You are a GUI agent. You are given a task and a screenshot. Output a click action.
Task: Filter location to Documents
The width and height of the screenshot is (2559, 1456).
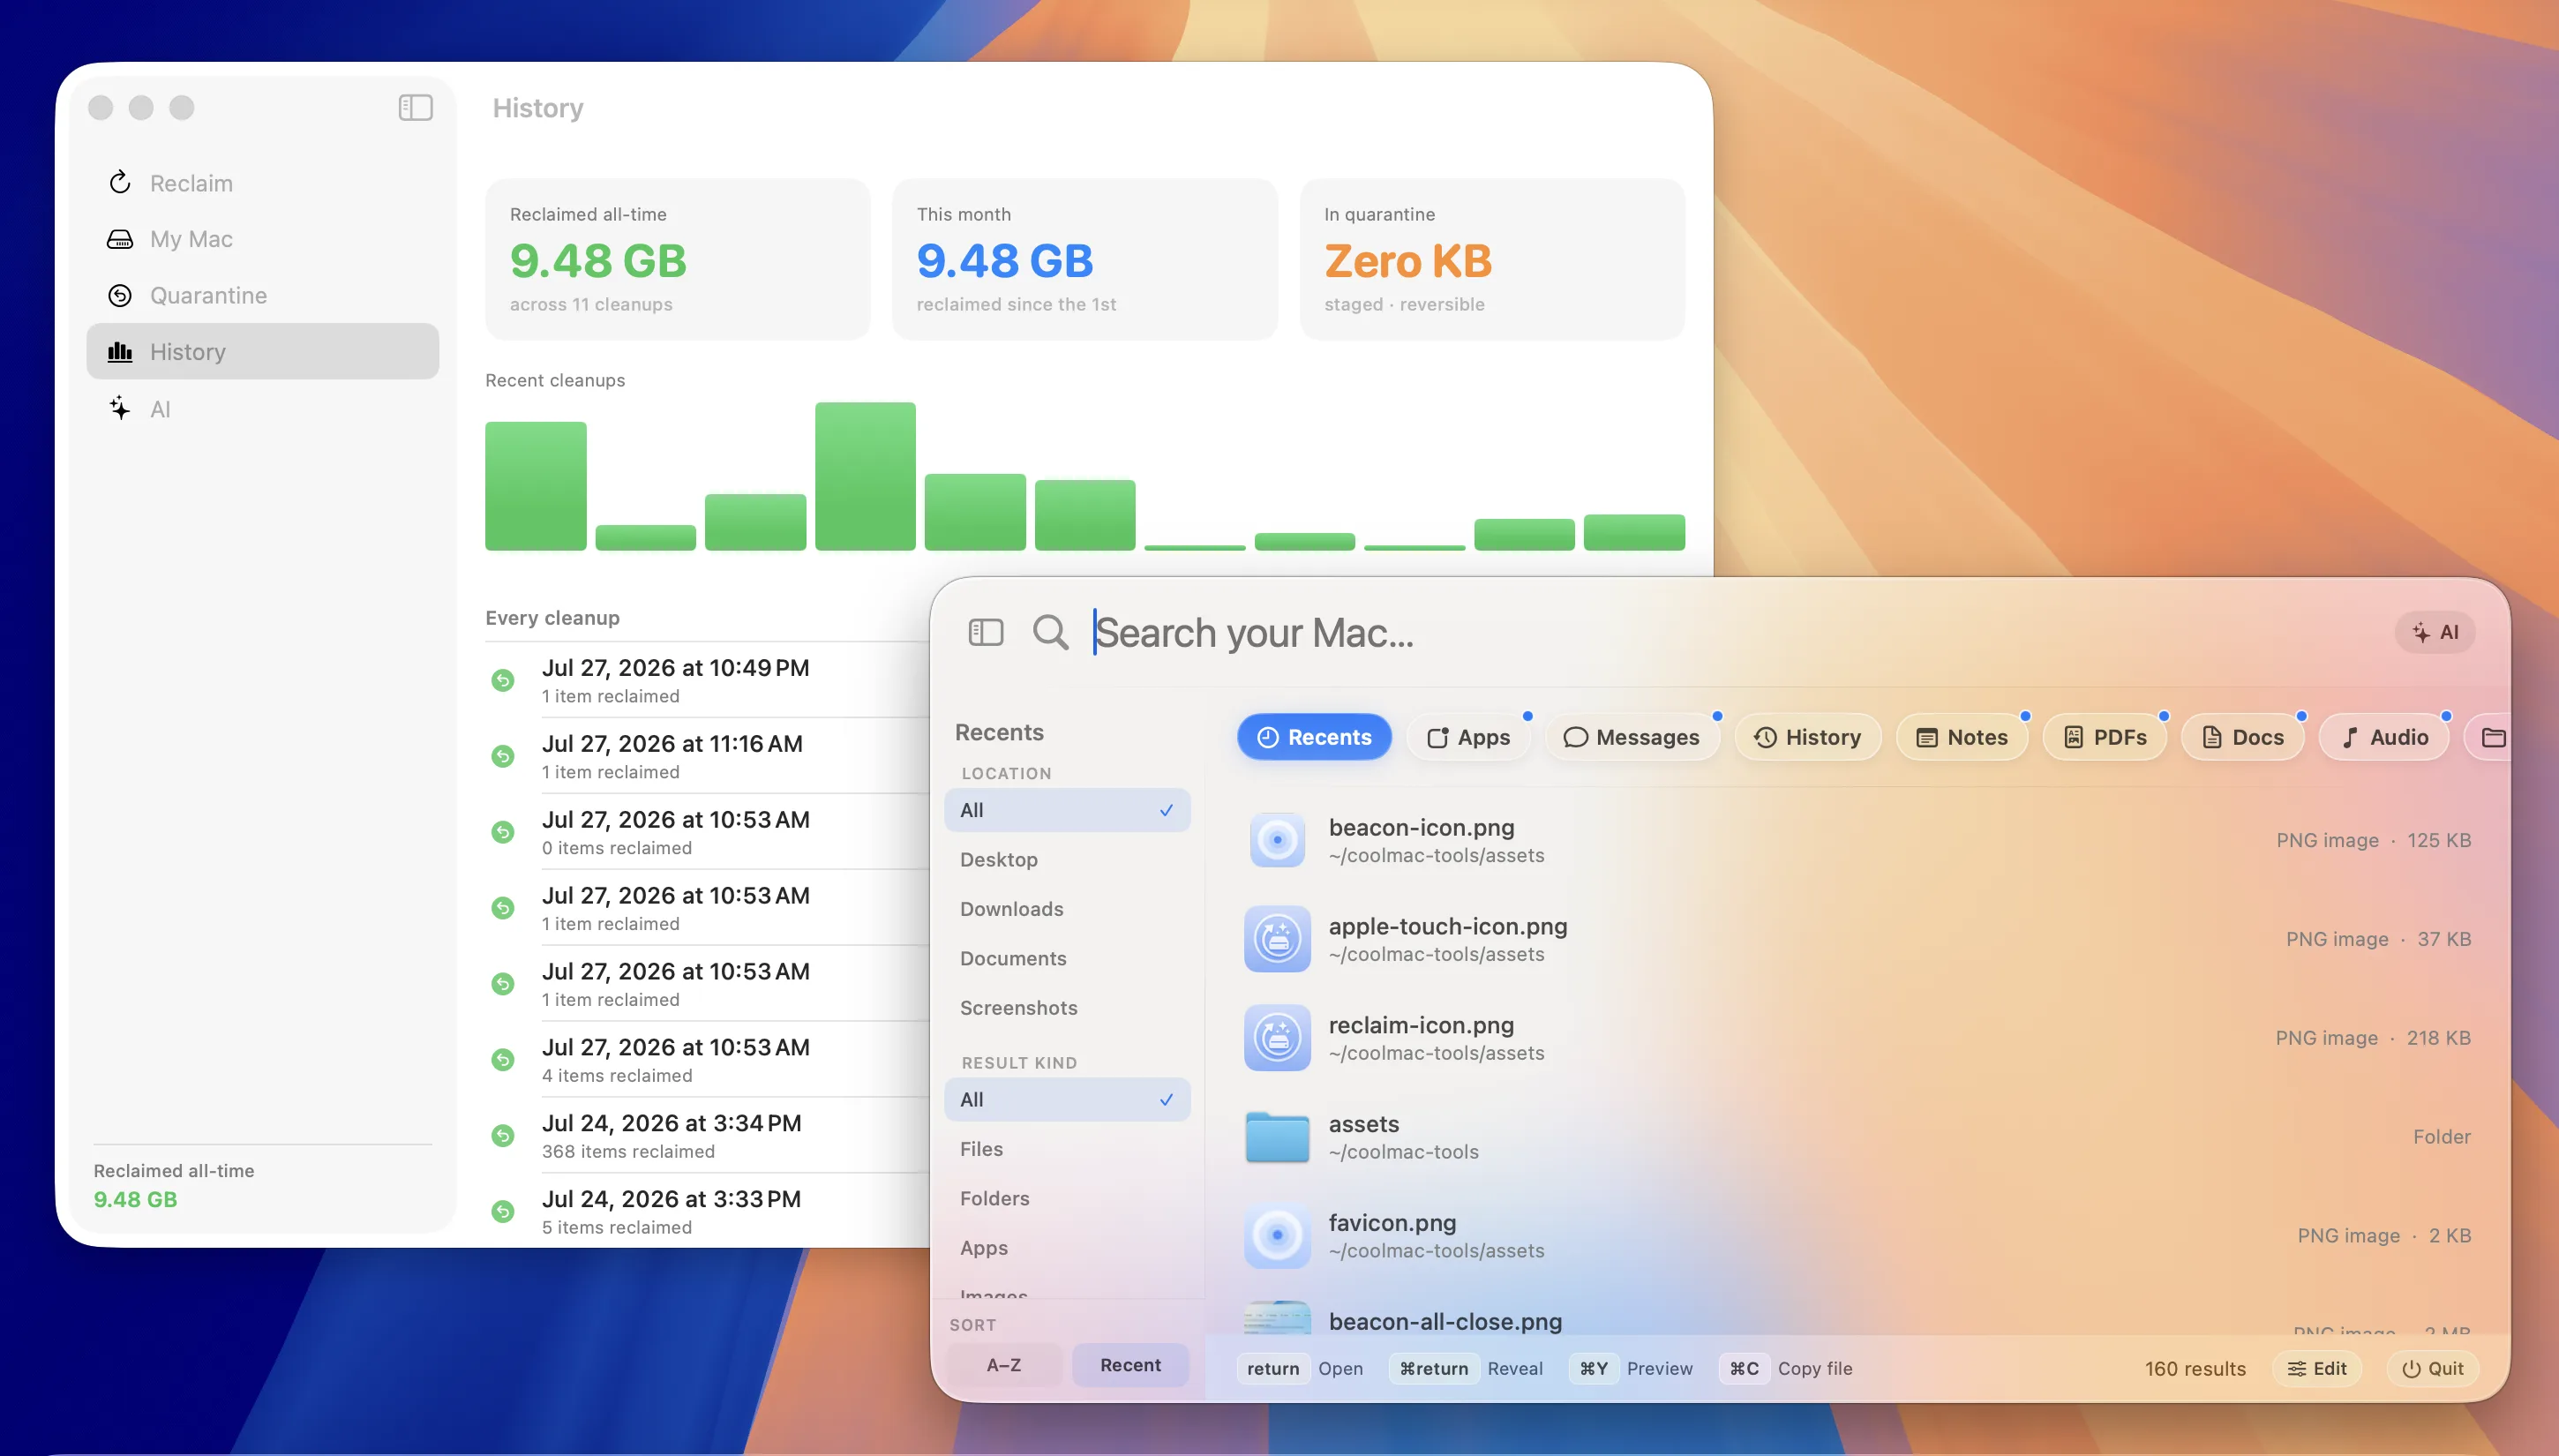[x=1067, y=958]
